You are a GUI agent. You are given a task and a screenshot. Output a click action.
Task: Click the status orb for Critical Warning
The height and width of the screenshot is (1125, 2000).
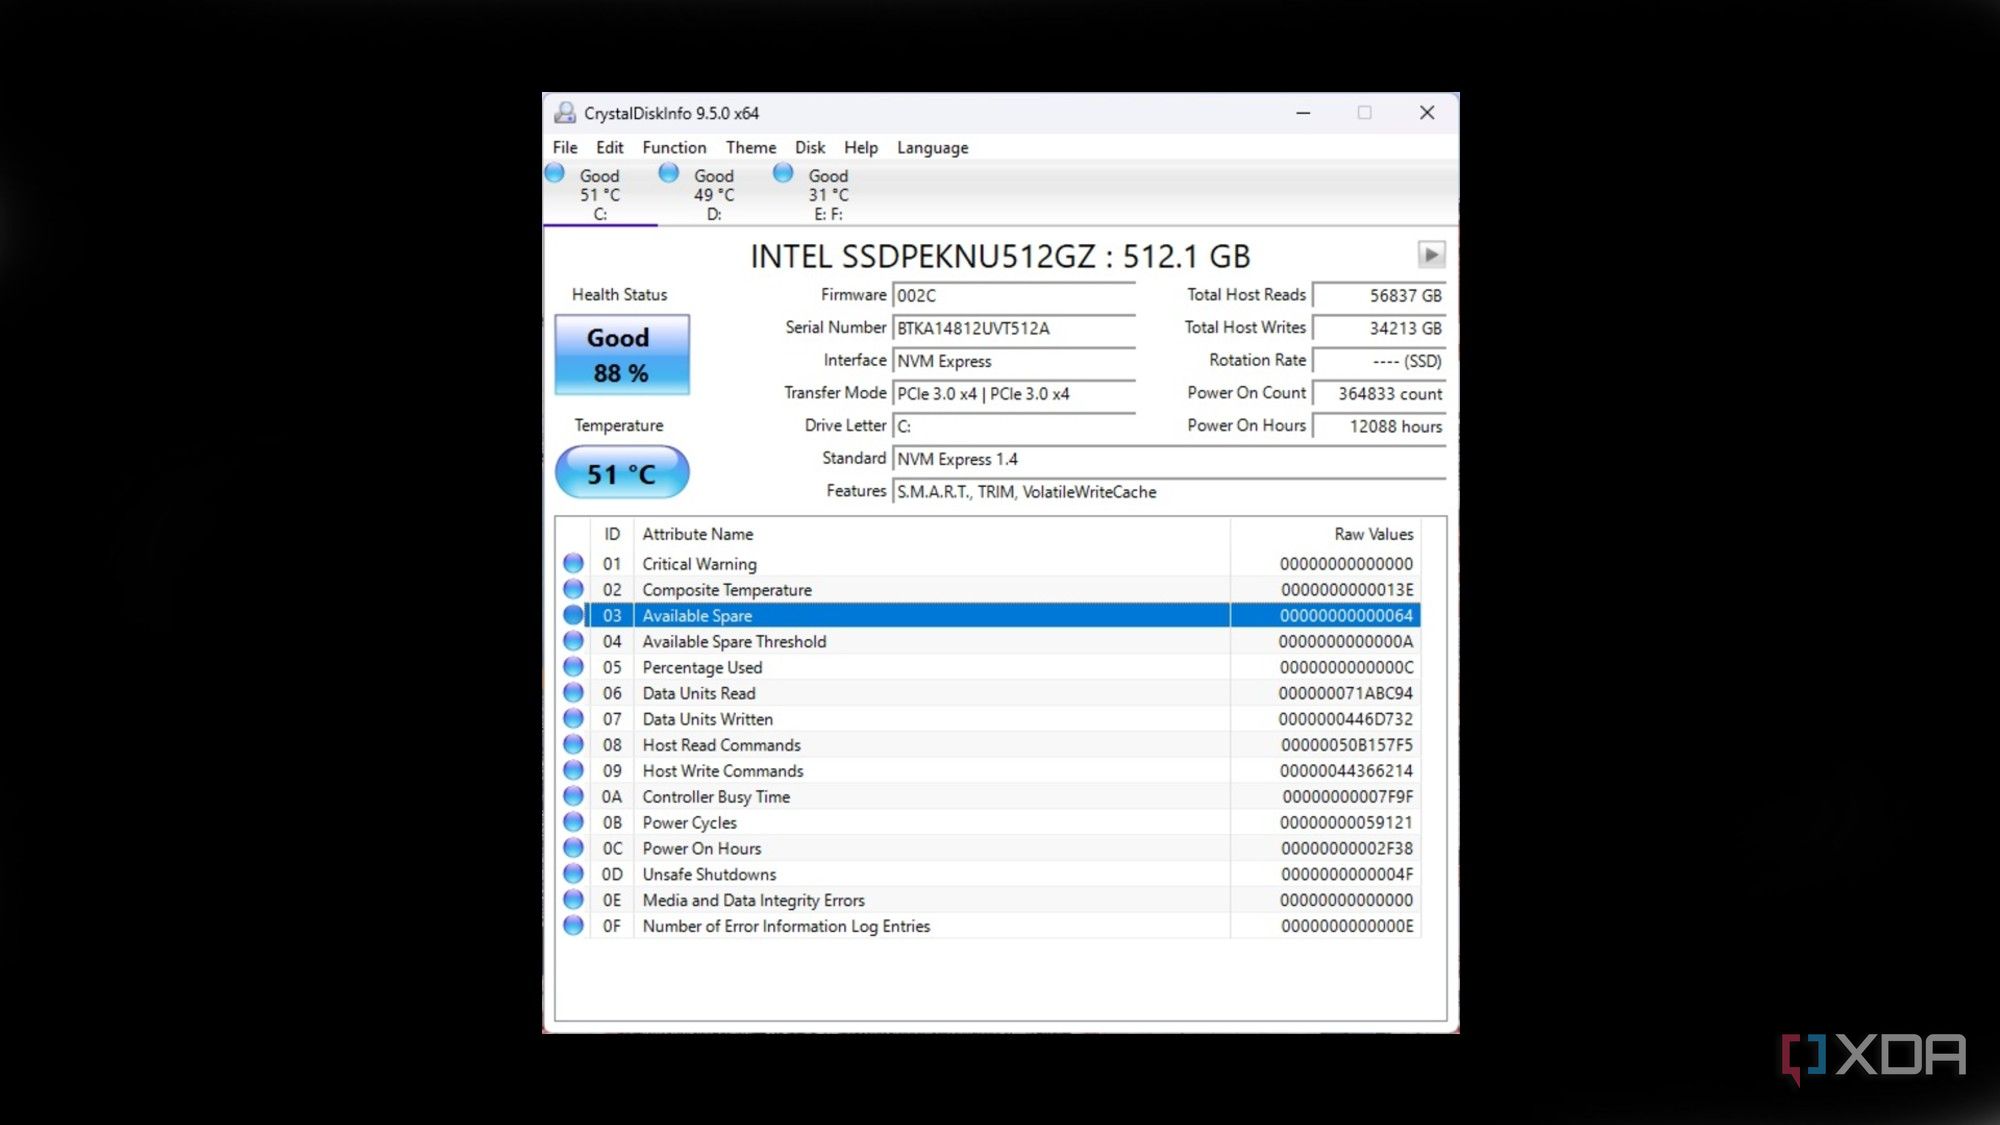pyautogui.click(x=573, y=563)
